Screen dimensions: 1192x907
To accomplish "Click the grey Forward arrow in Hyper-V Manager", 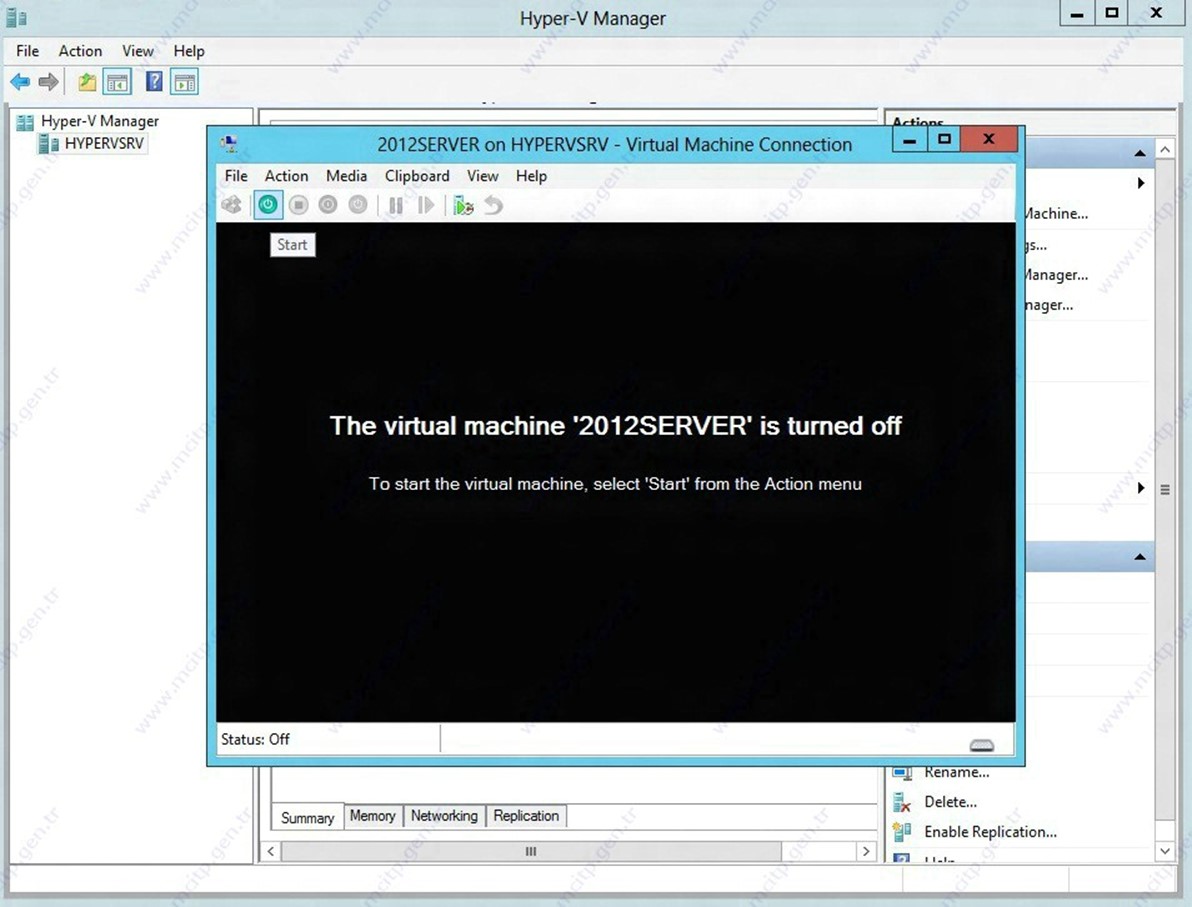I will point(49,82).
